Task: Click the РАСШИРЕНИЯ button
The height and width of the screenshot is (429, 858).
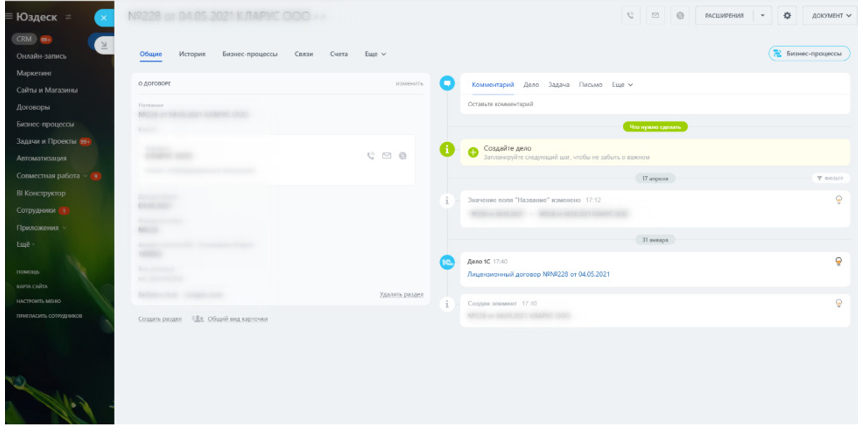Action: 724,16
